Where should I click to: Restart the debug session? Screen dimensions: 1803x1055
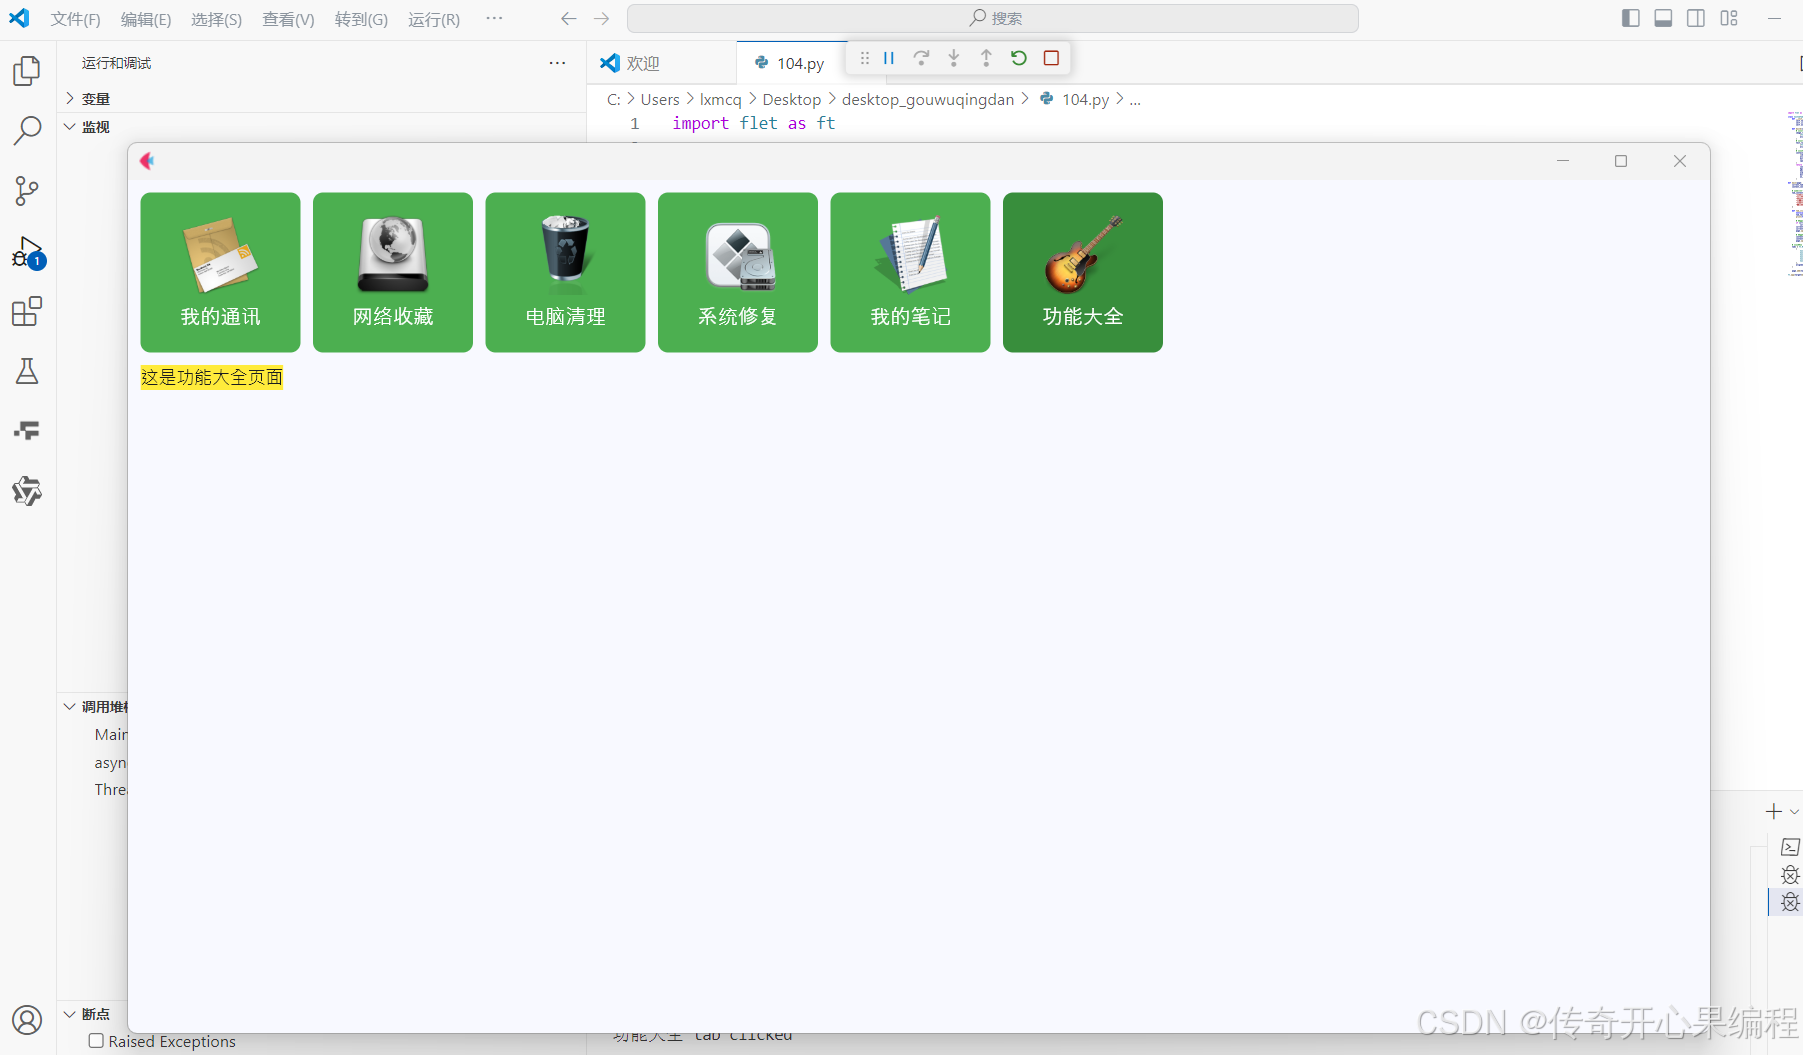pyautogui.click(x=1019, y=58)
